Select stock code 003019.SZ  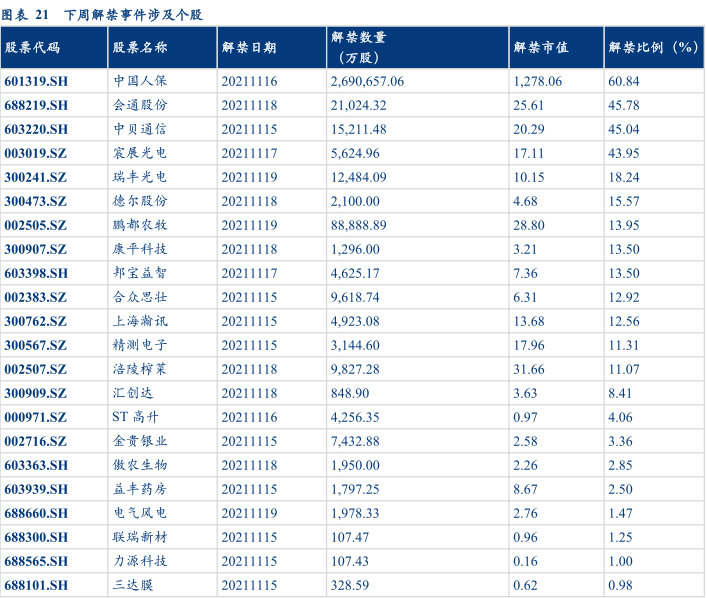coord(36,153)
